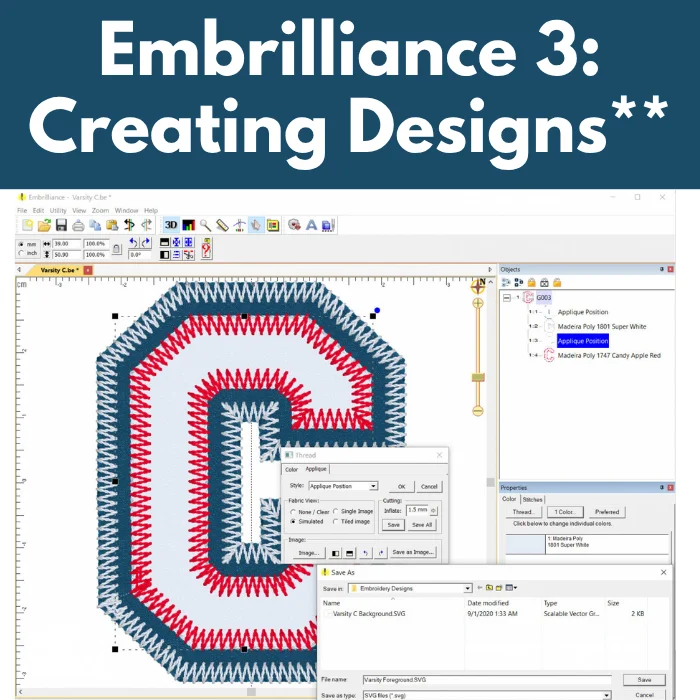Click Save All in Cutting section
The height and width of the screenshot is (700, 700).
coord(422,525)
